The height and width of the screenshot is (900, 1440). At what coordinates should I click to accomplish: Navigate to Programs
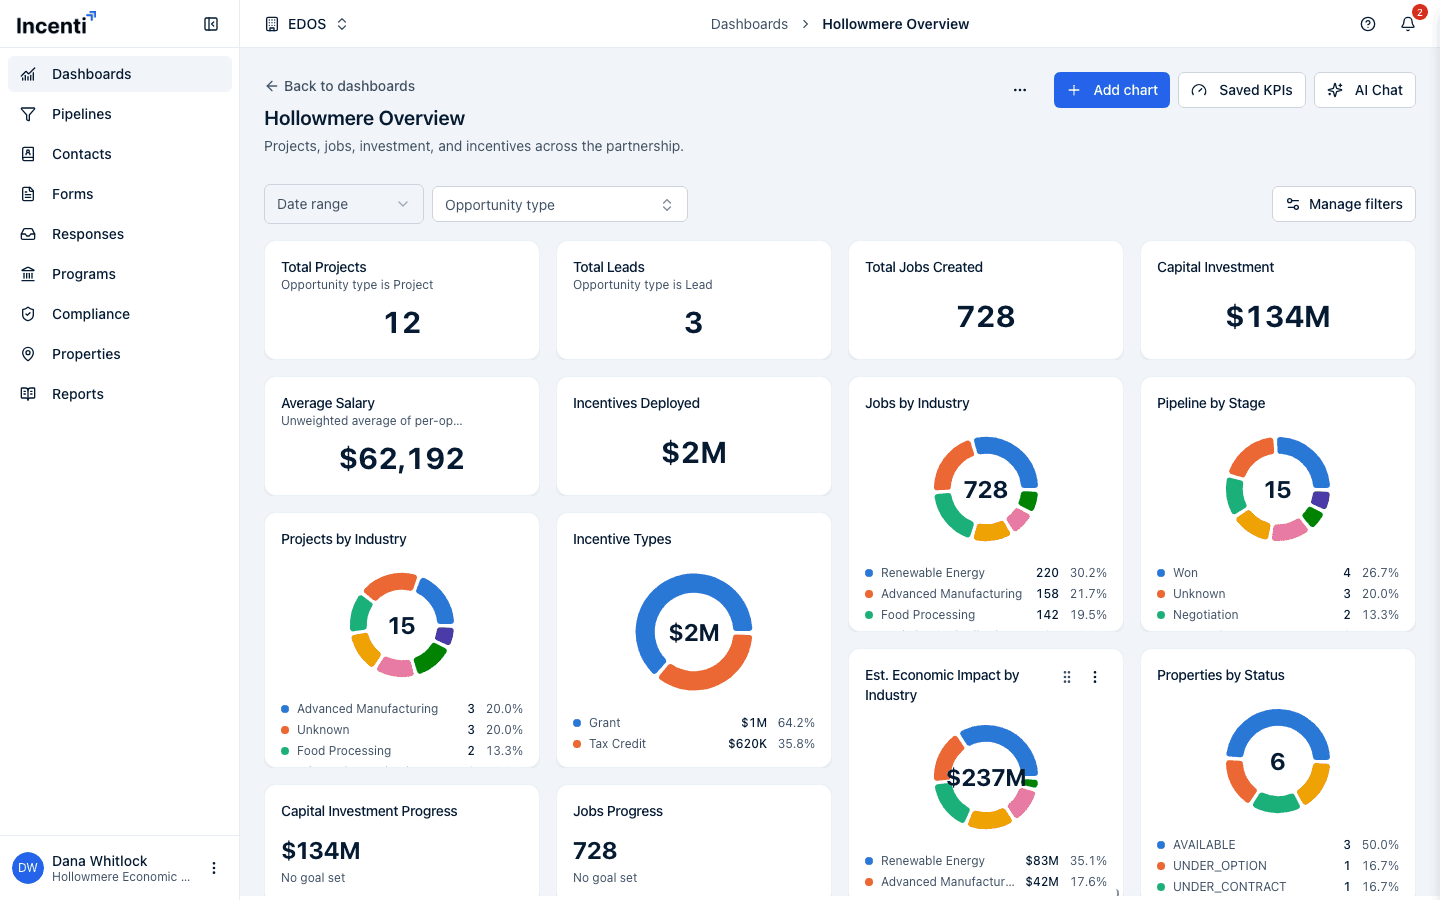(x=120, y=274)
